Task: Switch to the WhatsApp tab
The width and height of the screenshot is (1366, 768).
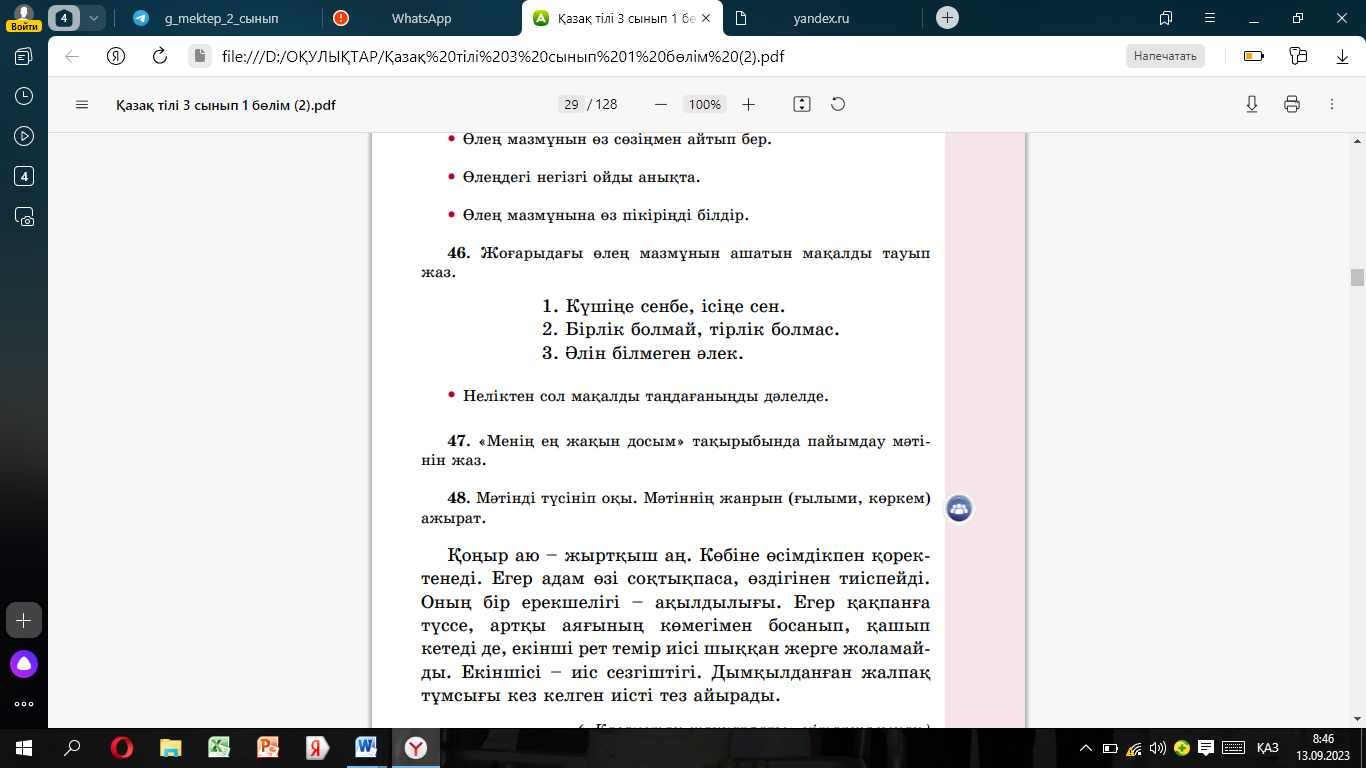Action: point(420,18)
